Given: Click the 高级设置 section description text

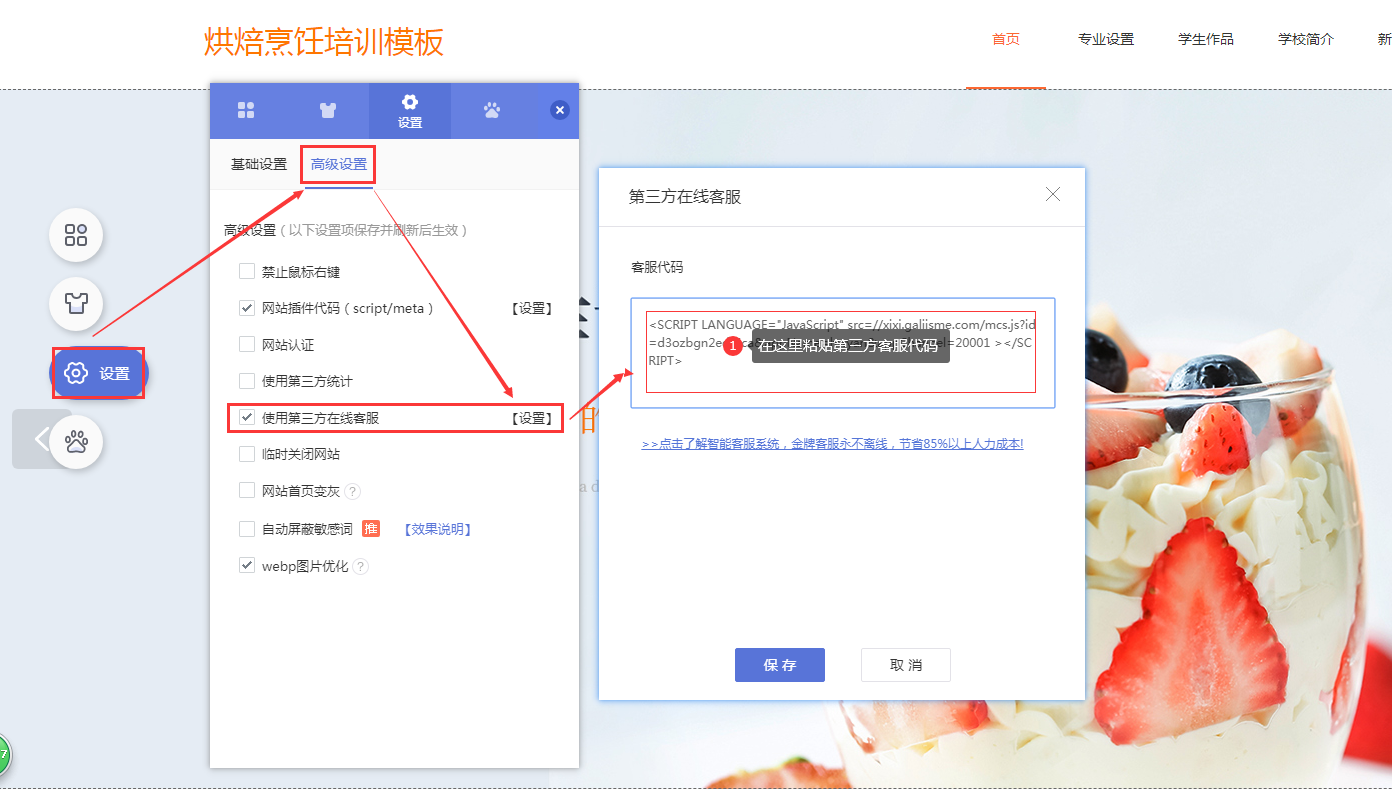Looking at the screenshot, I should 347,230.
